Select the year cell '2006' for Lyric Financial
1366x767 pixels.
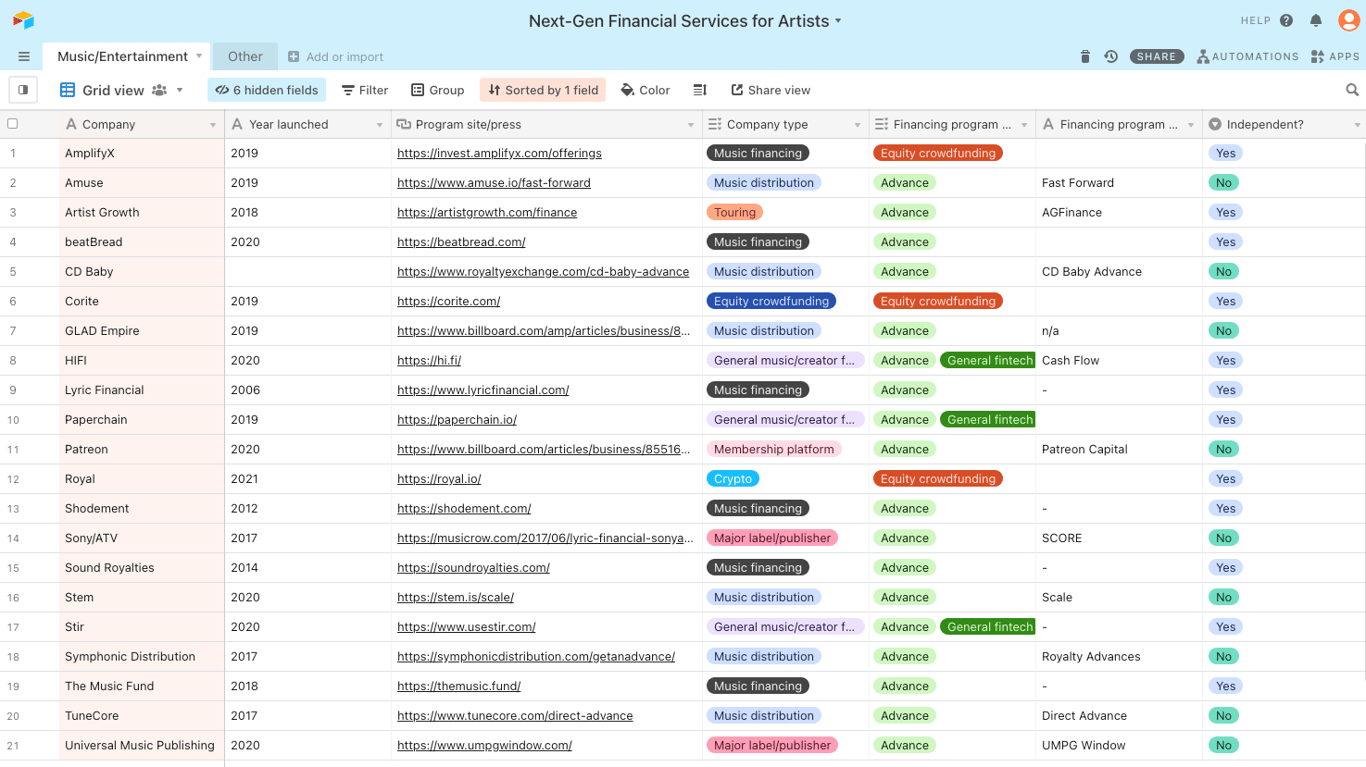point(308,390)
